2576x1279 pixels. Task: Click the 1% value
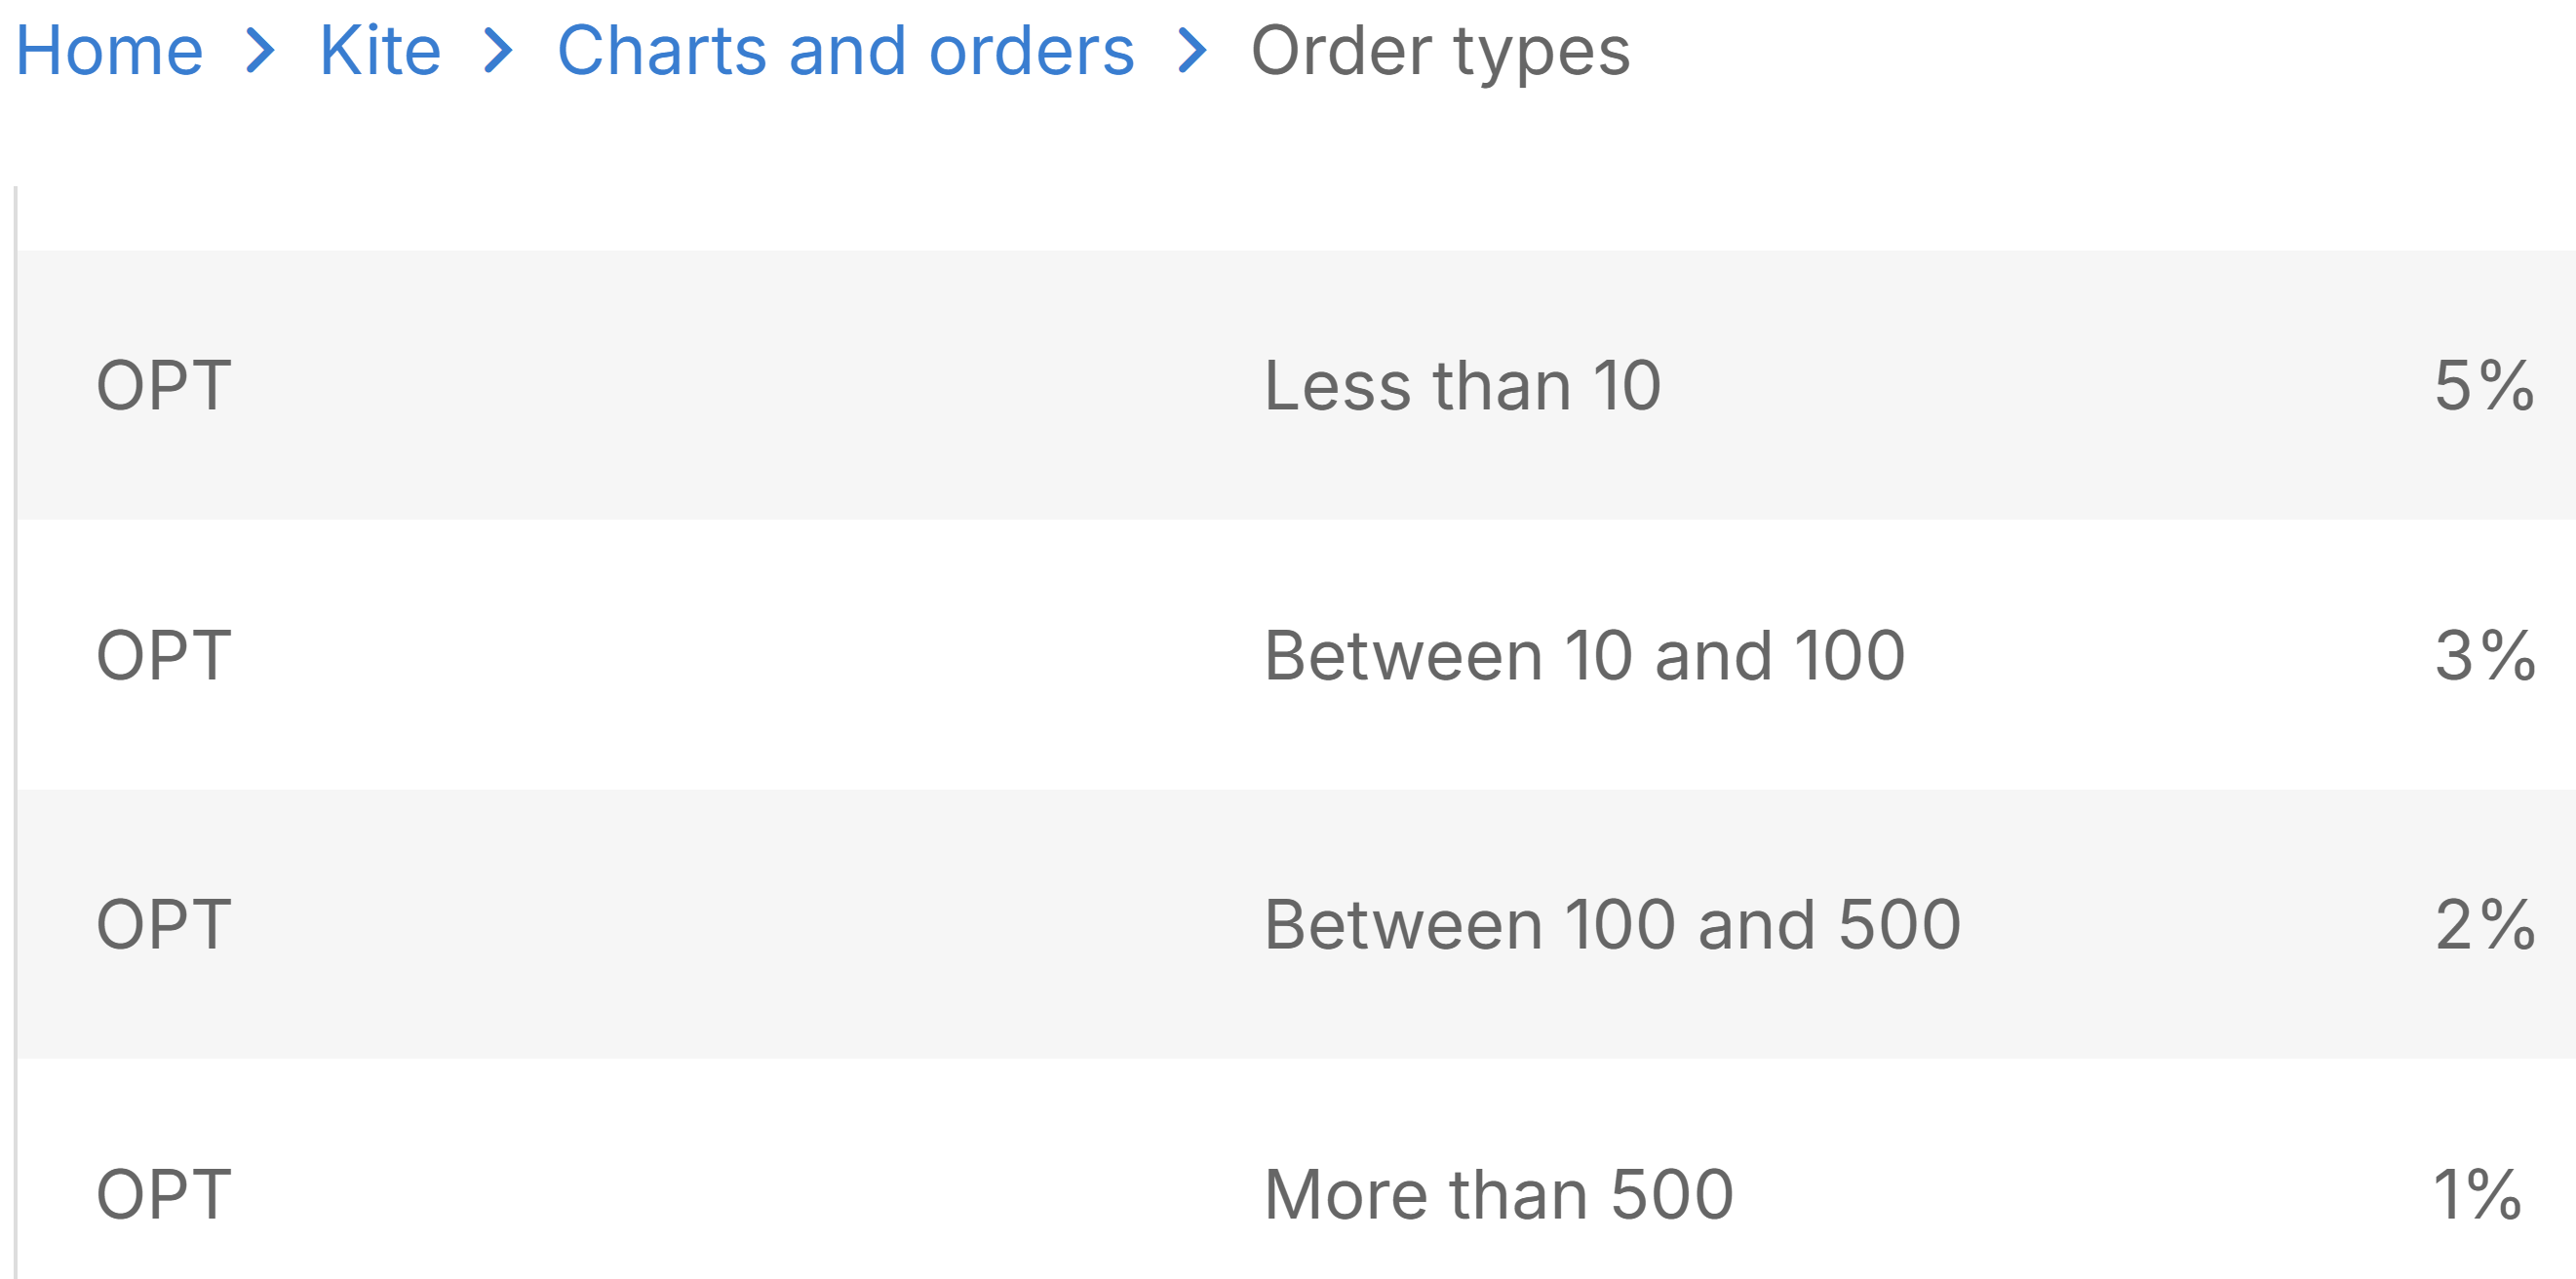(x=2477, y=1194)
